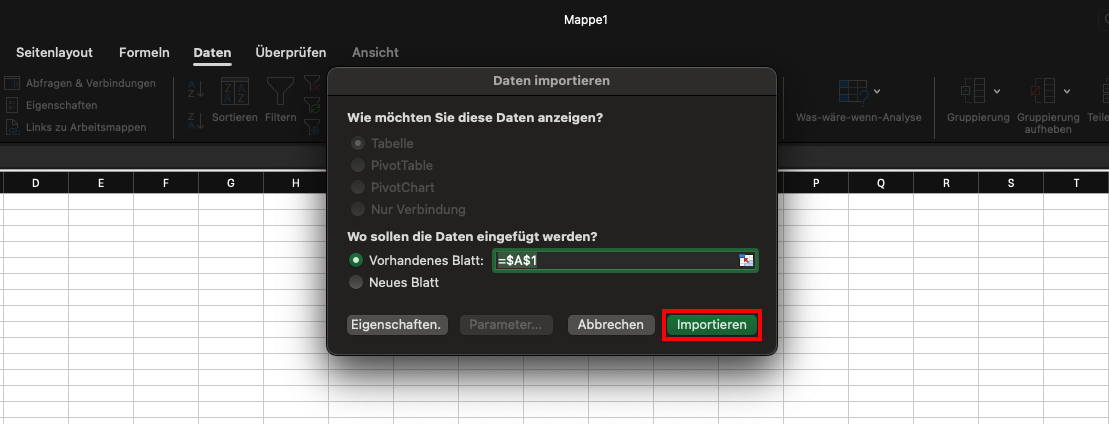Viewport: 1109px width, 424px height.
Task: Click the =$A$1 cell reference field
Action: [615, 260]
